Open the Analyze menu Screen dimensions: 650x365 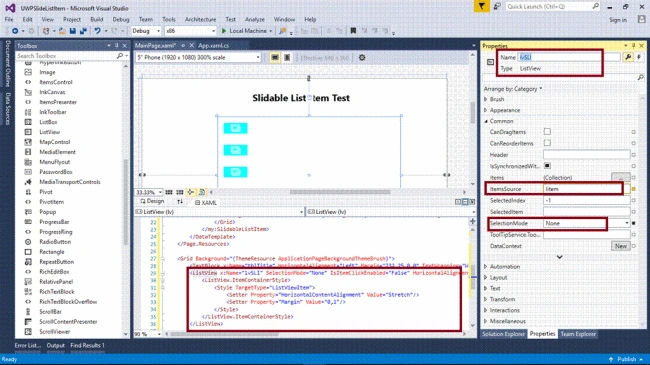coord(255,19)
